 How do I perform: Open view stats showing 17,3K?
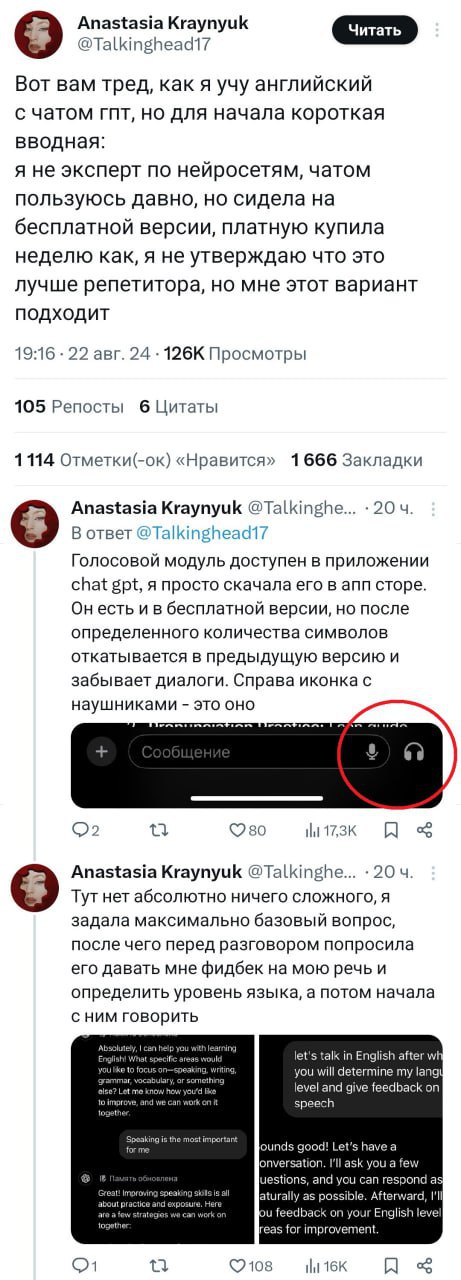330,829
